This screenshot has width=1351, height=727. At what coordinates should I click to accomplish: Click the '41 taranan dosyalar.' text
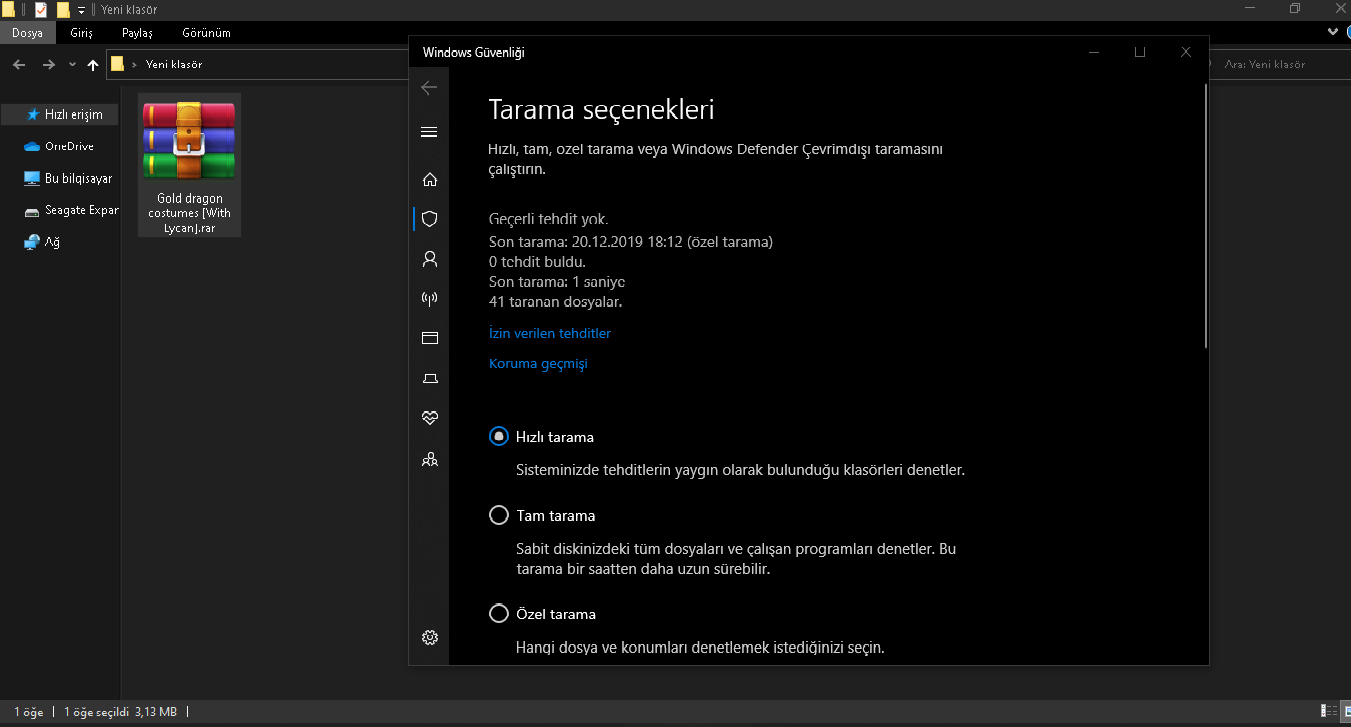point(555,301)
